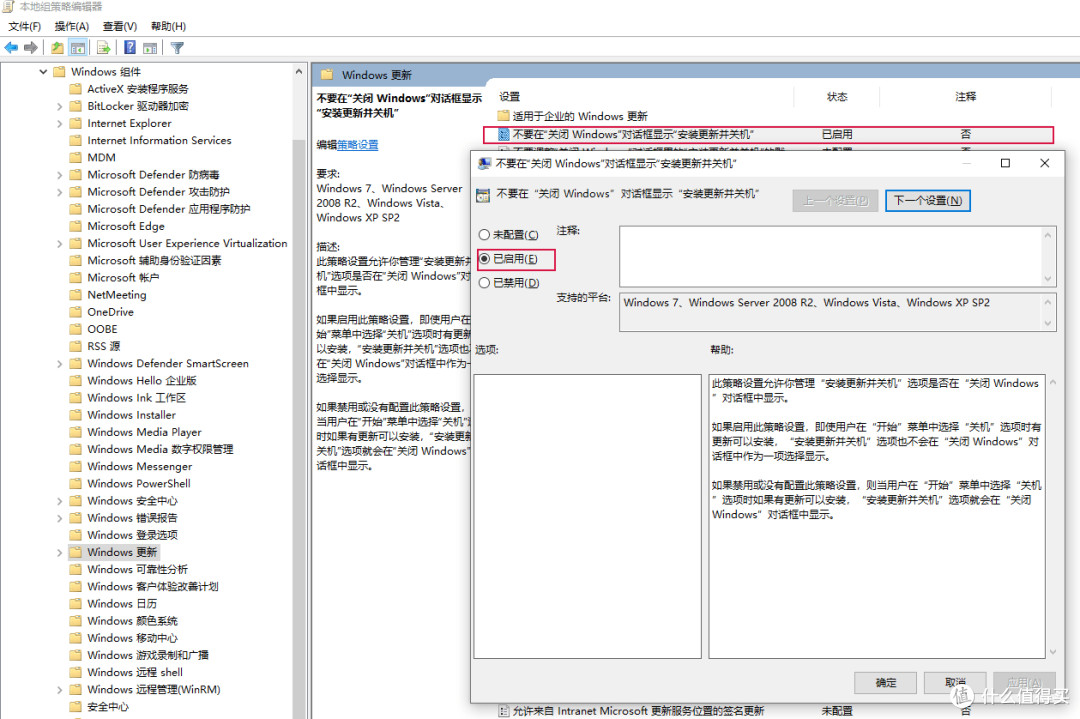The width and height of the screenshot is (1080, 719).
Task: Click the policy setting icon in dialog header
Action: [x=483, y=195]
